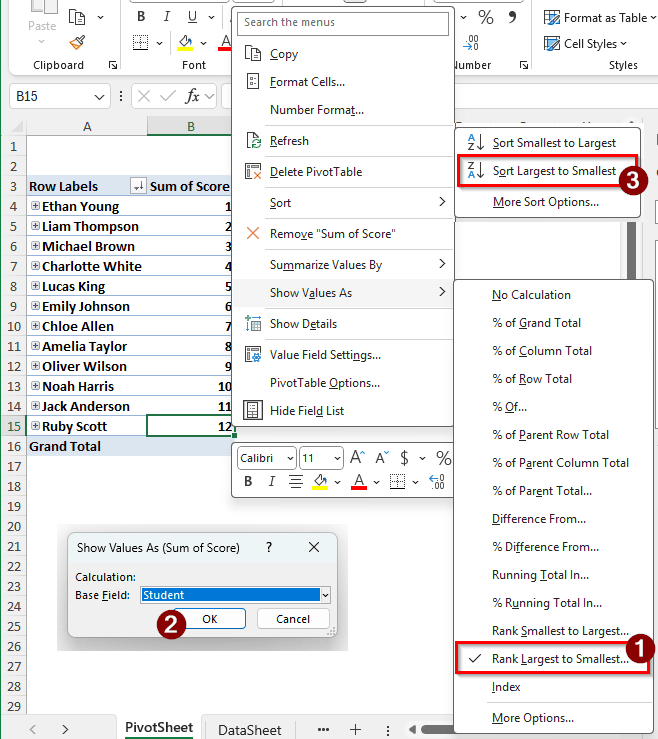Click the Sort Largest to Smallest ZA icon
This screenshot has height=739, width=658.
476,171
